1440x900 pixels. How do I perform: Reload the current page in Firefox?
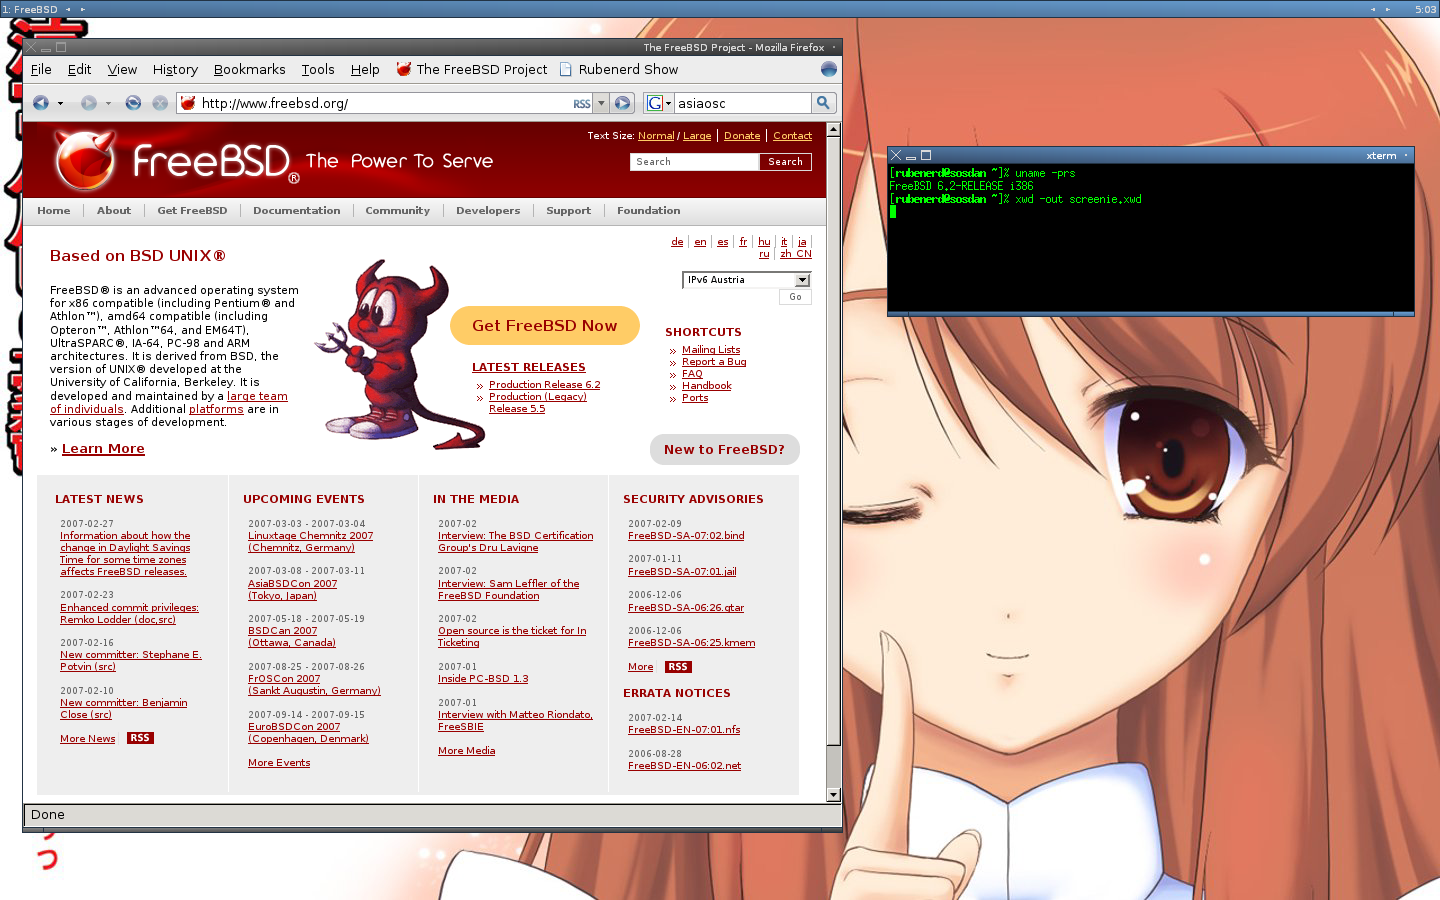(133, 103)
